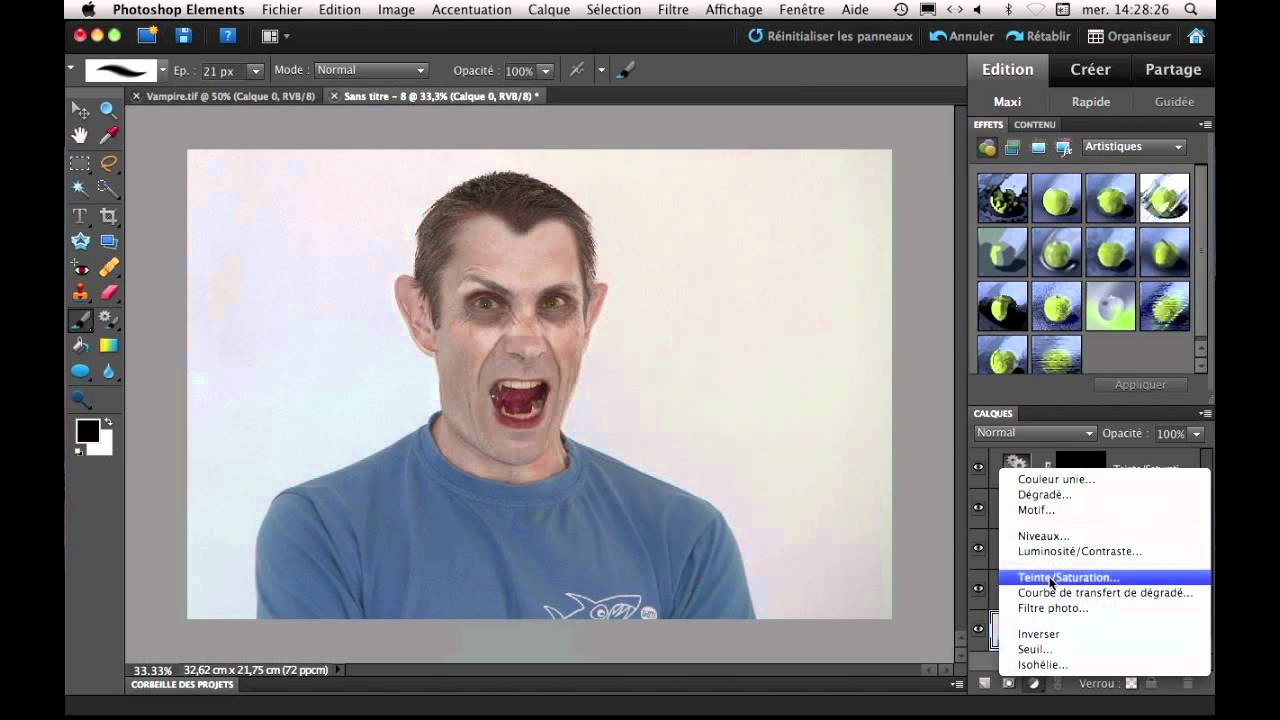Image resolution: width=1280 pixels, height=720 pixels.
Task: Toggle the third layer's eye icon
Action: tap(979, 548)
